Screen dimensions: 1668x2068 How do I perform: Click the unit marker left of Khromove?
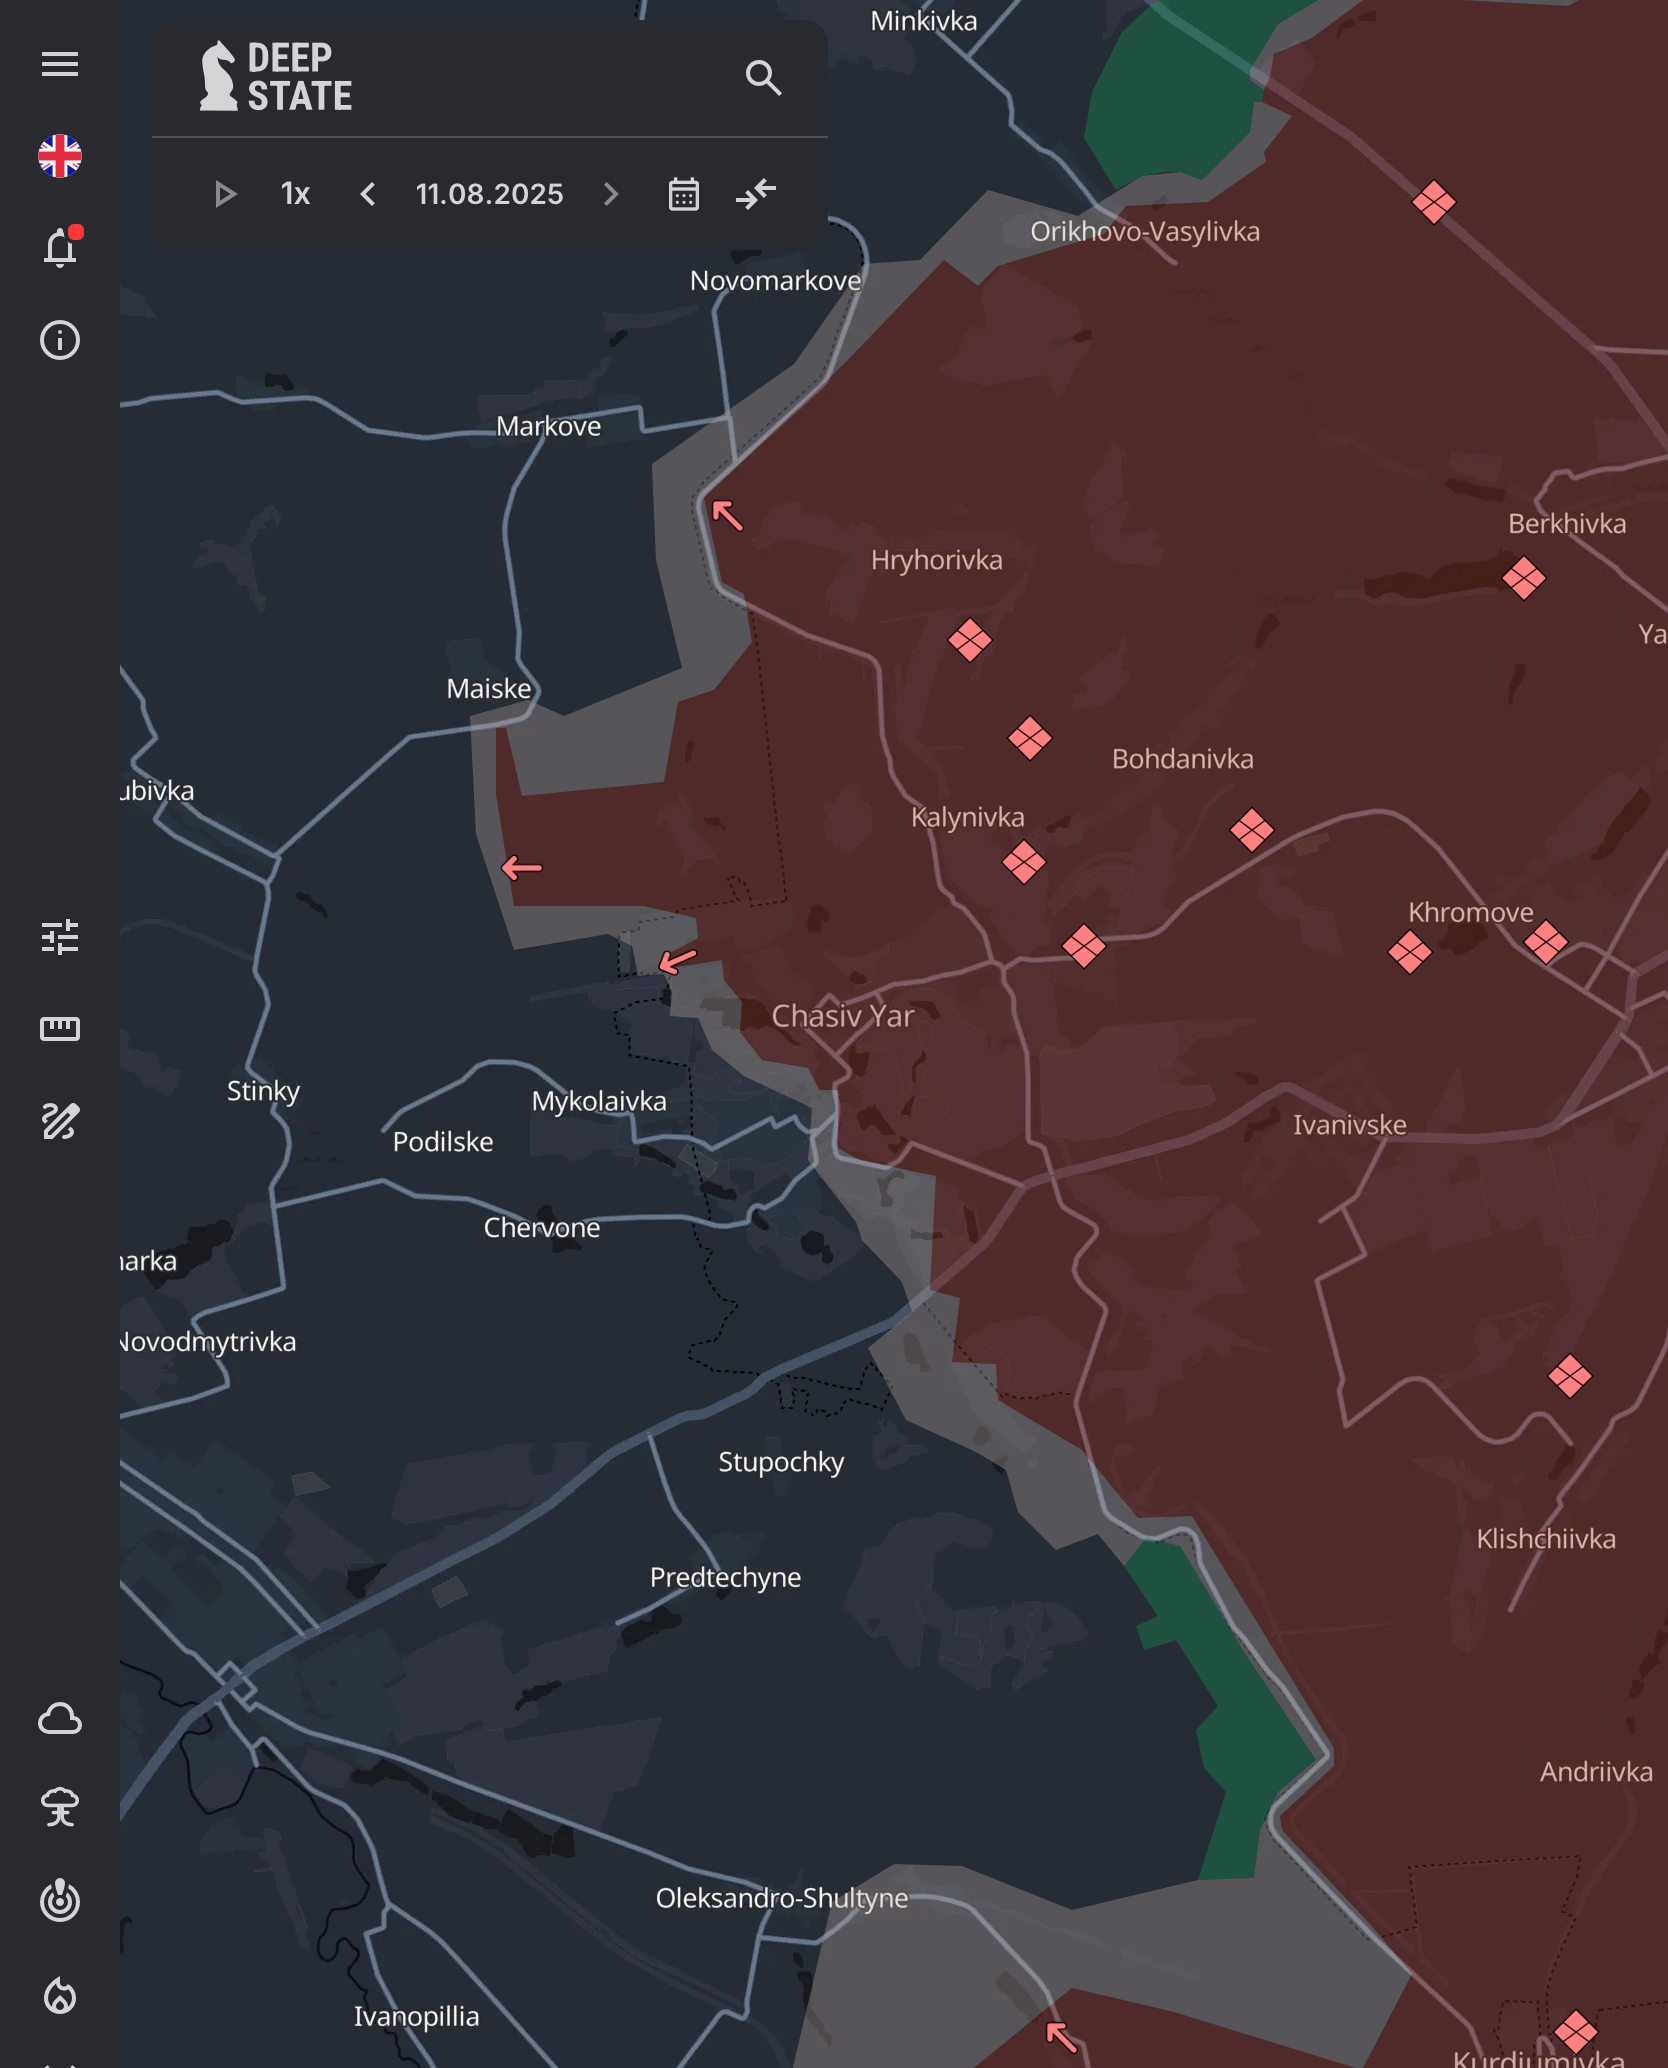point(1410,952)
